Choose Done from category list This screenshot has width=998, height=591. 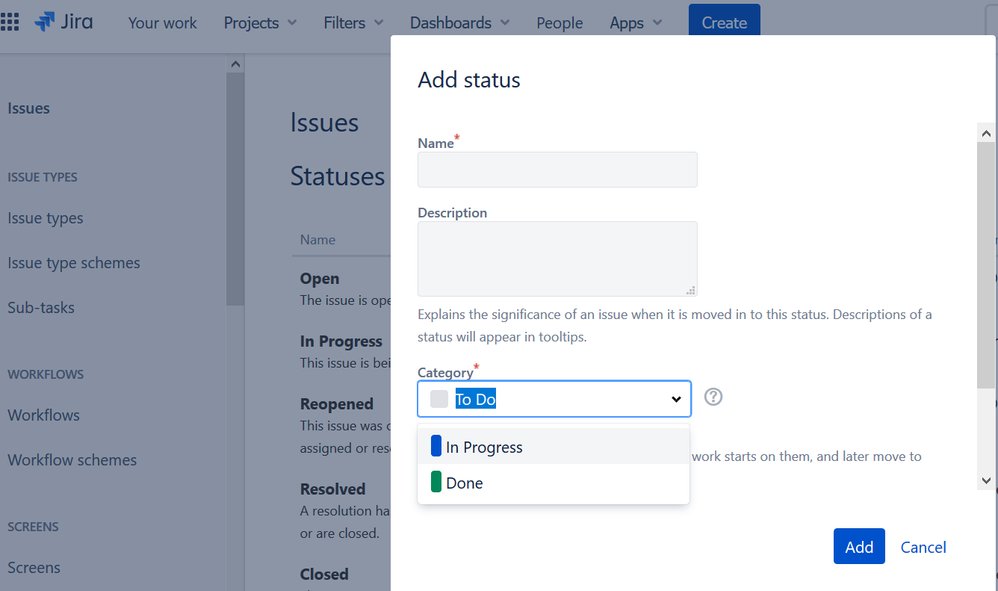click(x=553, y=483)
